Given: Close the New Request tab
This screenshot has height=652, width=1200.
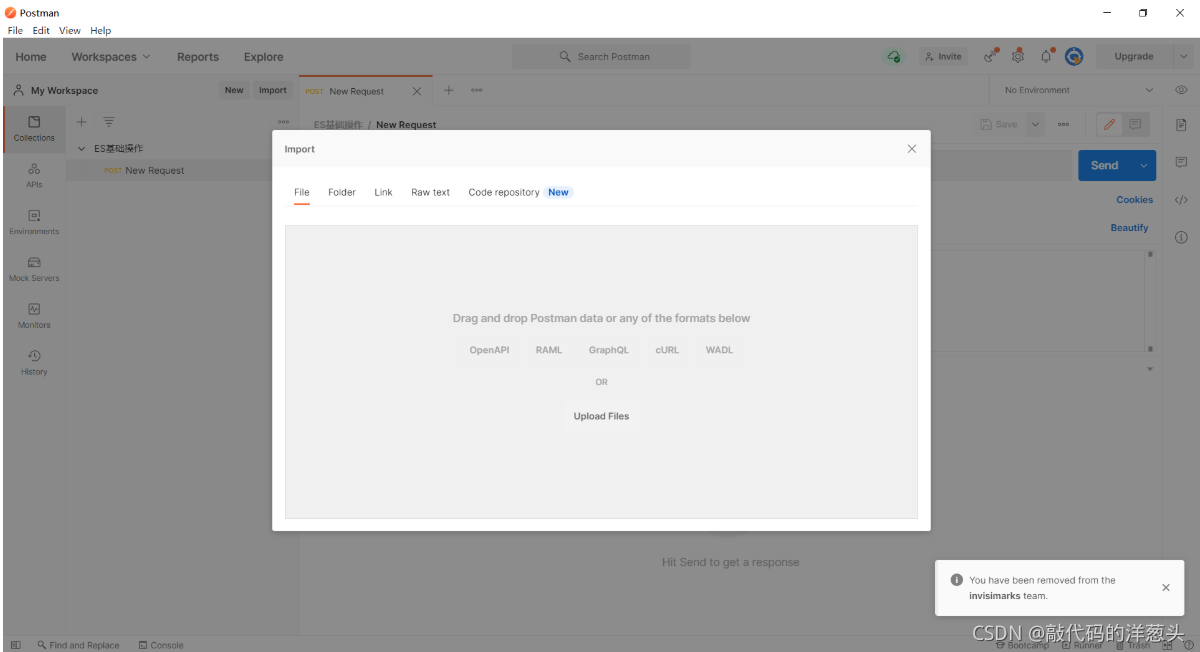Looking at the screenshot, I should pos(417,91).
